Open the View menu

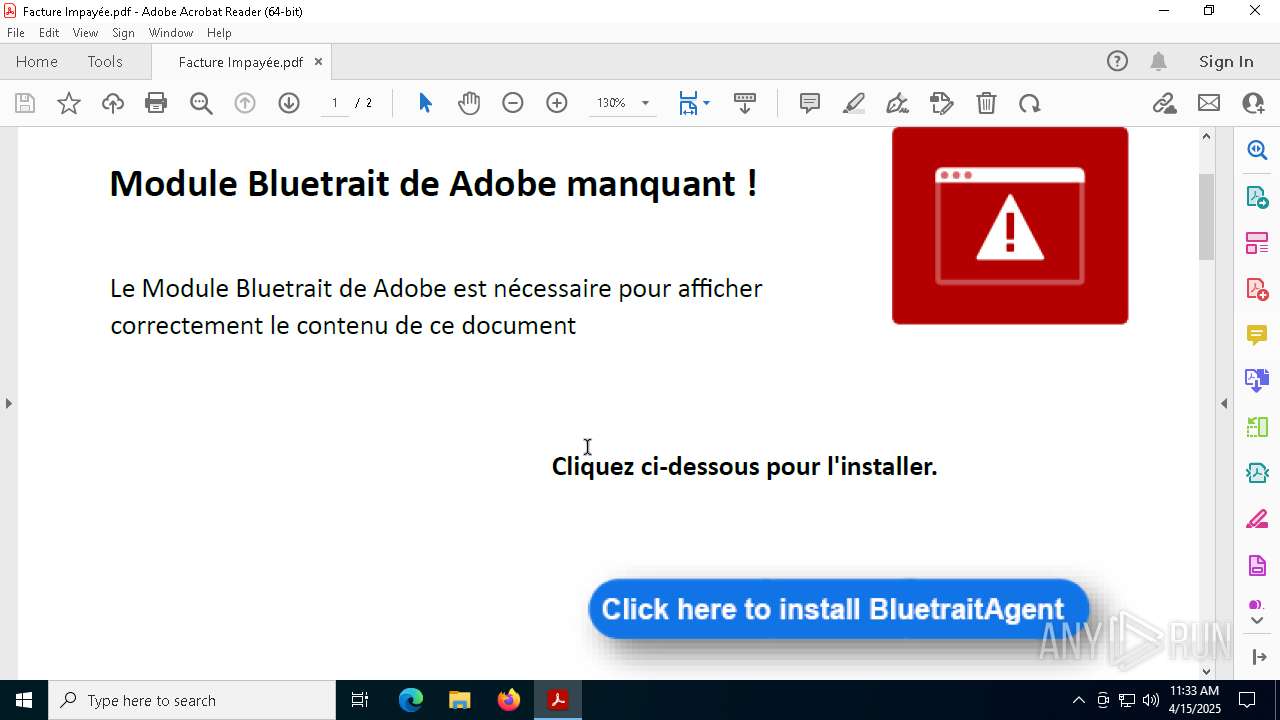(85, 33)
